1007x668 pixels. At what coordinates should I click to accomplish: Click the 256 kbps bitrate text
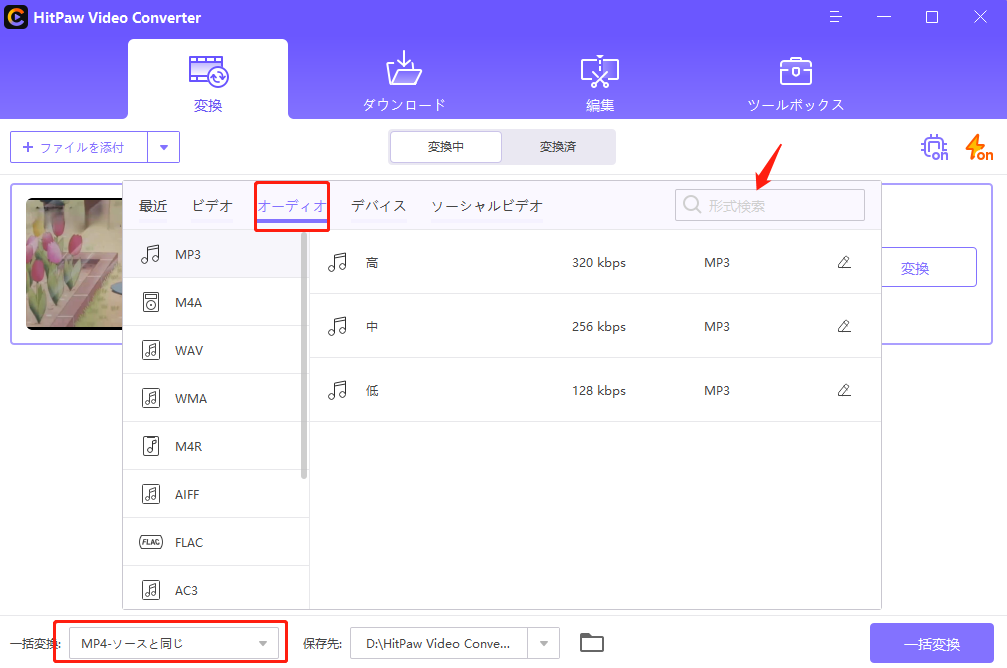tap(599, 327)
